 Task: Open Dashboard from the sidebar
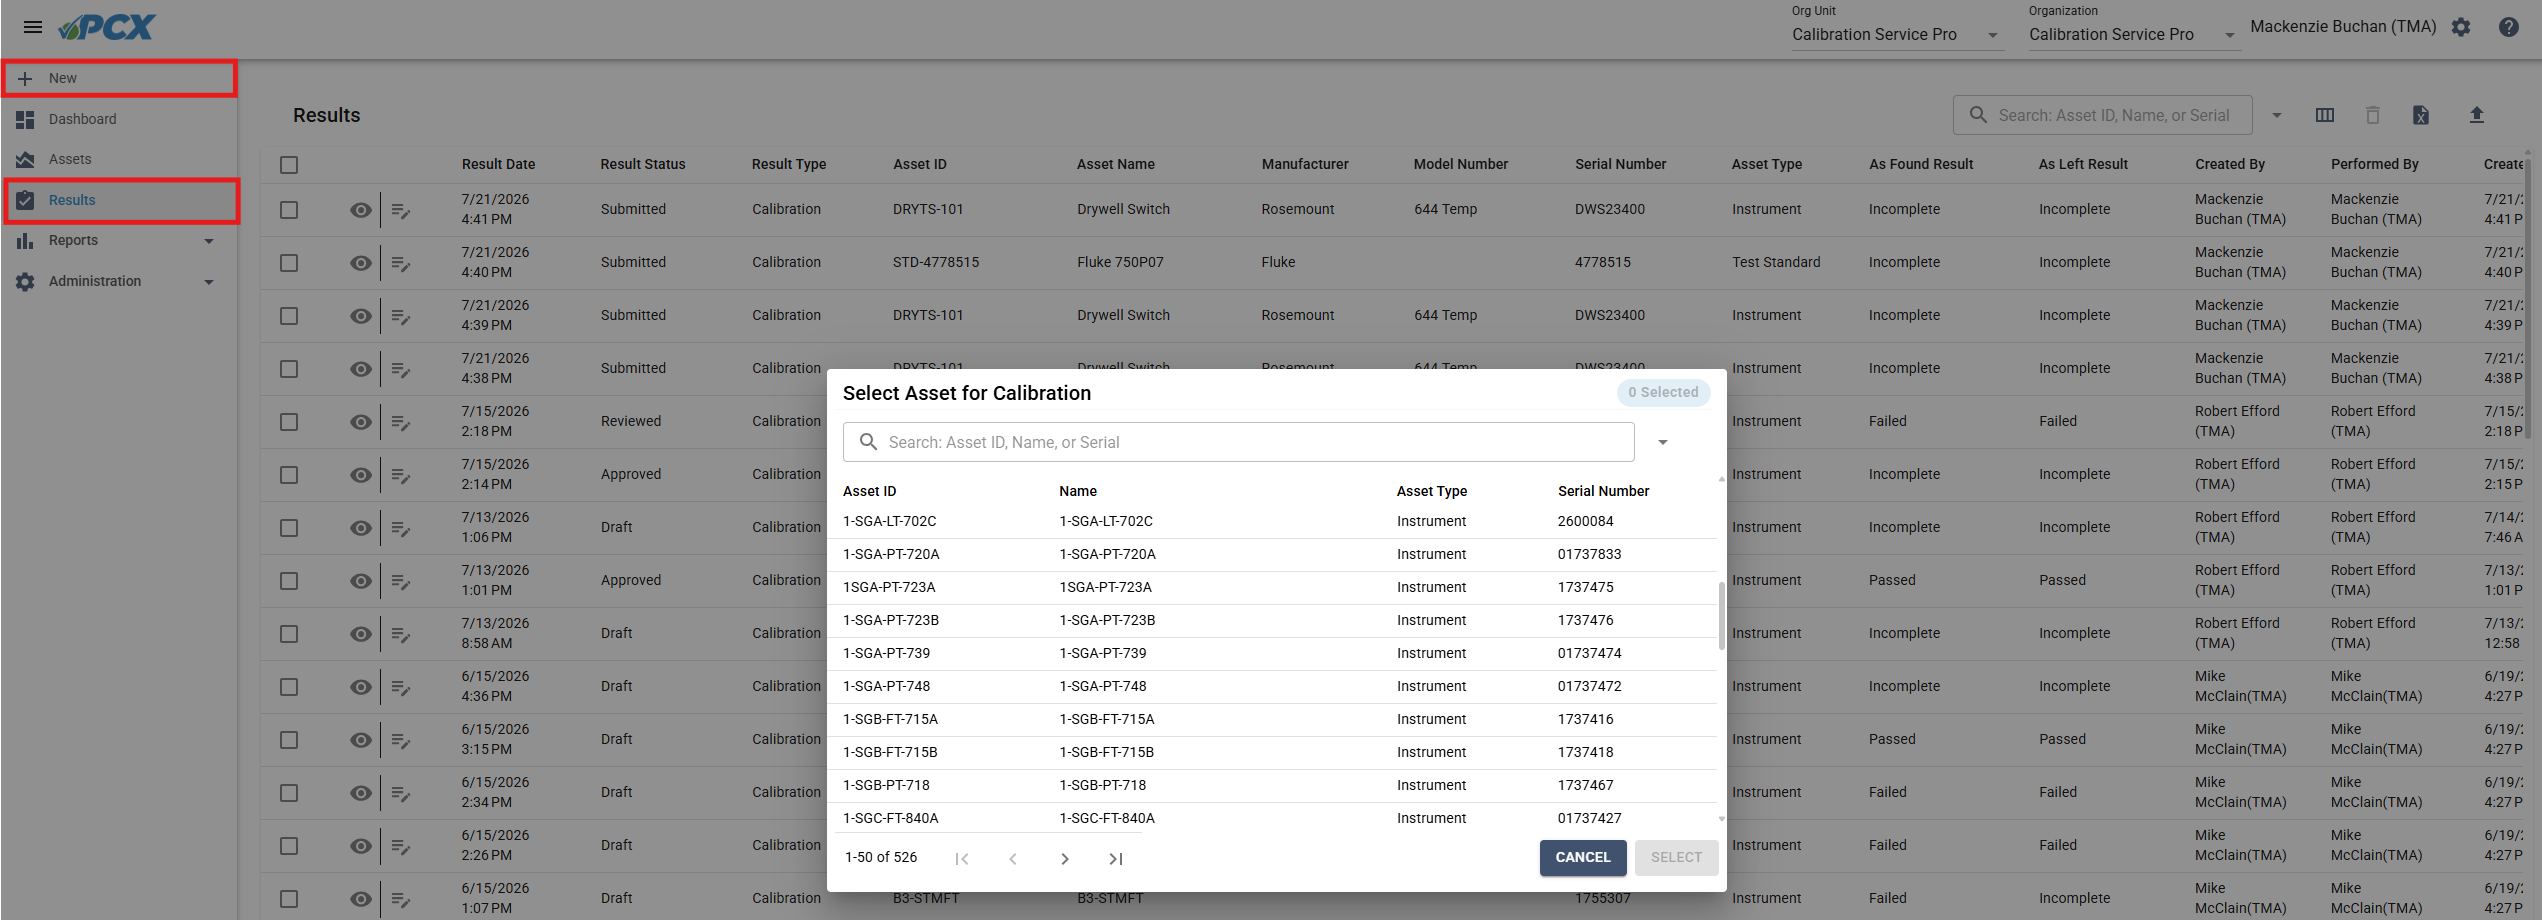[x=119, y=119]
